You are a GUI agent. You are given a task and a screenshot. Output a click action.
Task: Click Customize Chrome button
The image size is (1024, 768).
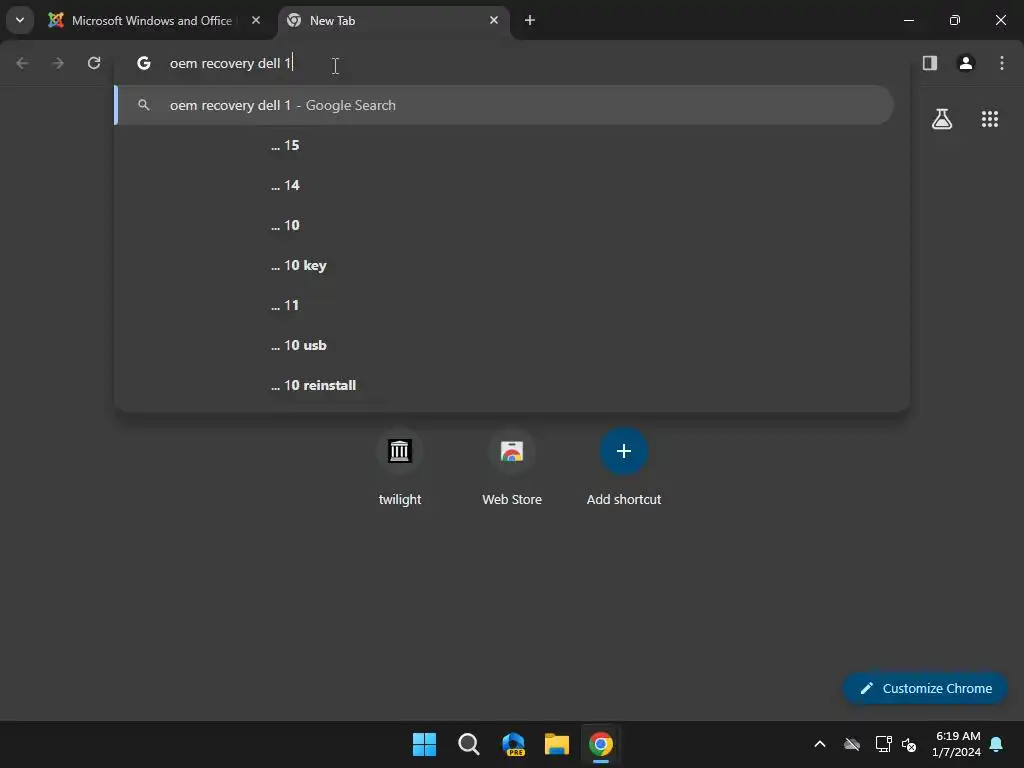tap(925, 688)
